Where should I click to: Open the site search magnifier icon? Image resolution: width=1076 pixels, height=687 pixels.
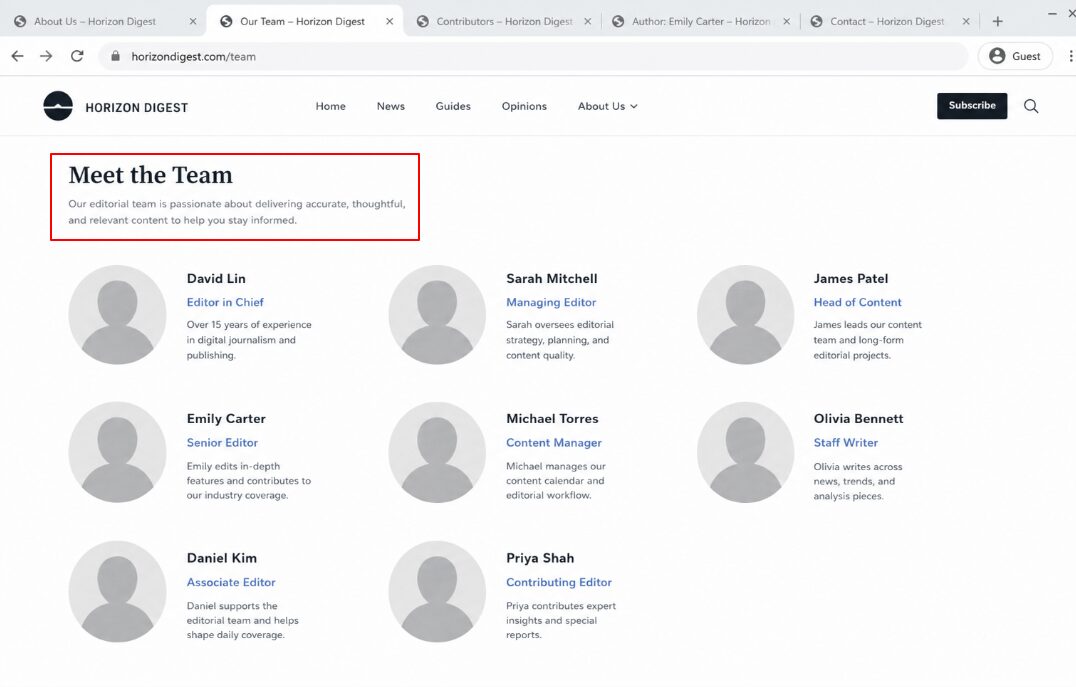click(x=1031, y=106)
